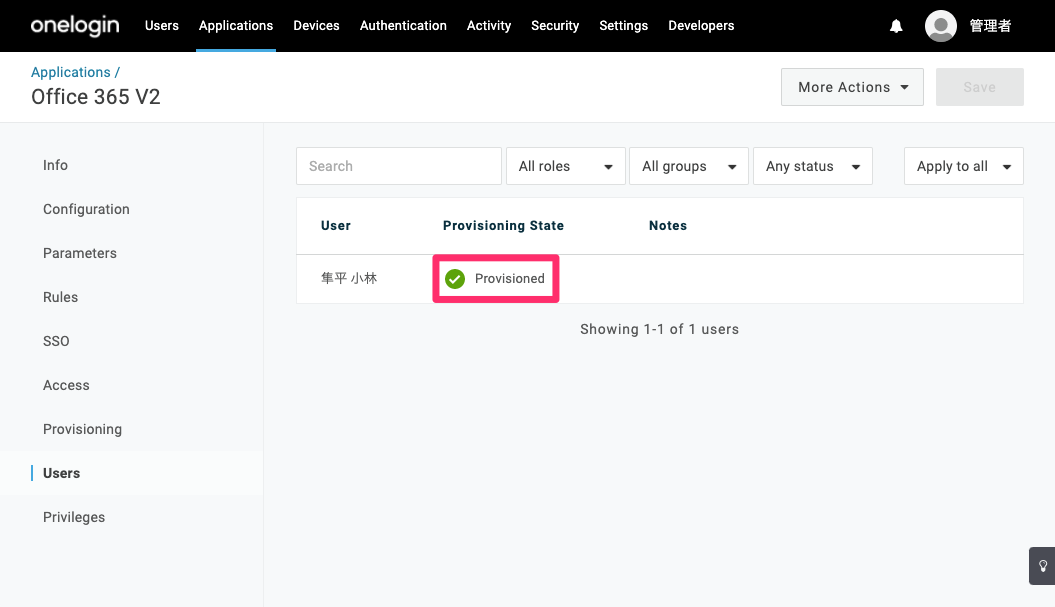Click the User column header
Viewport: 1055px width, 607px height.
336,225
